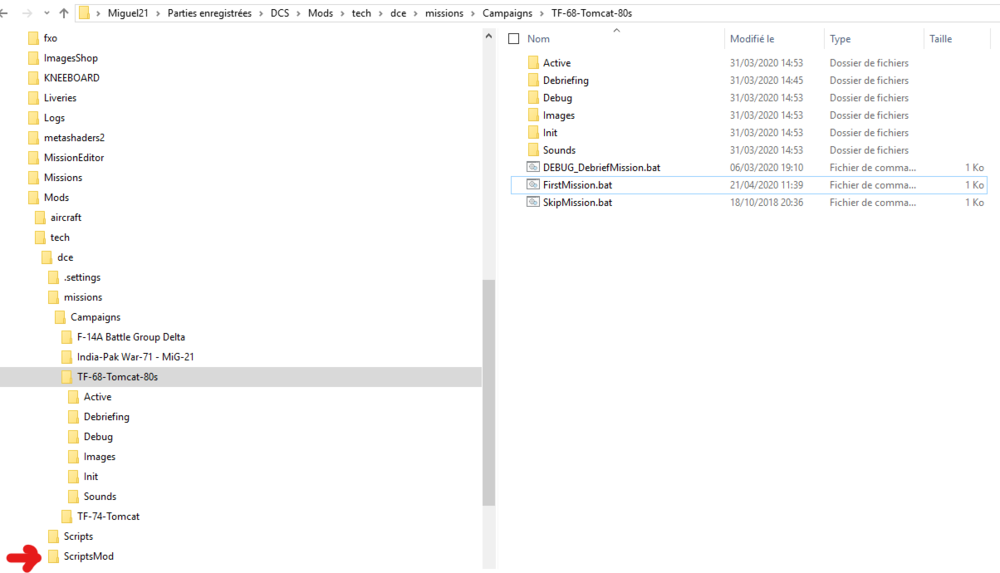The width and height of the screenshot is (1000, 573).
Task: Open the chevron after missions in breadcrumb
Action: 473,13
